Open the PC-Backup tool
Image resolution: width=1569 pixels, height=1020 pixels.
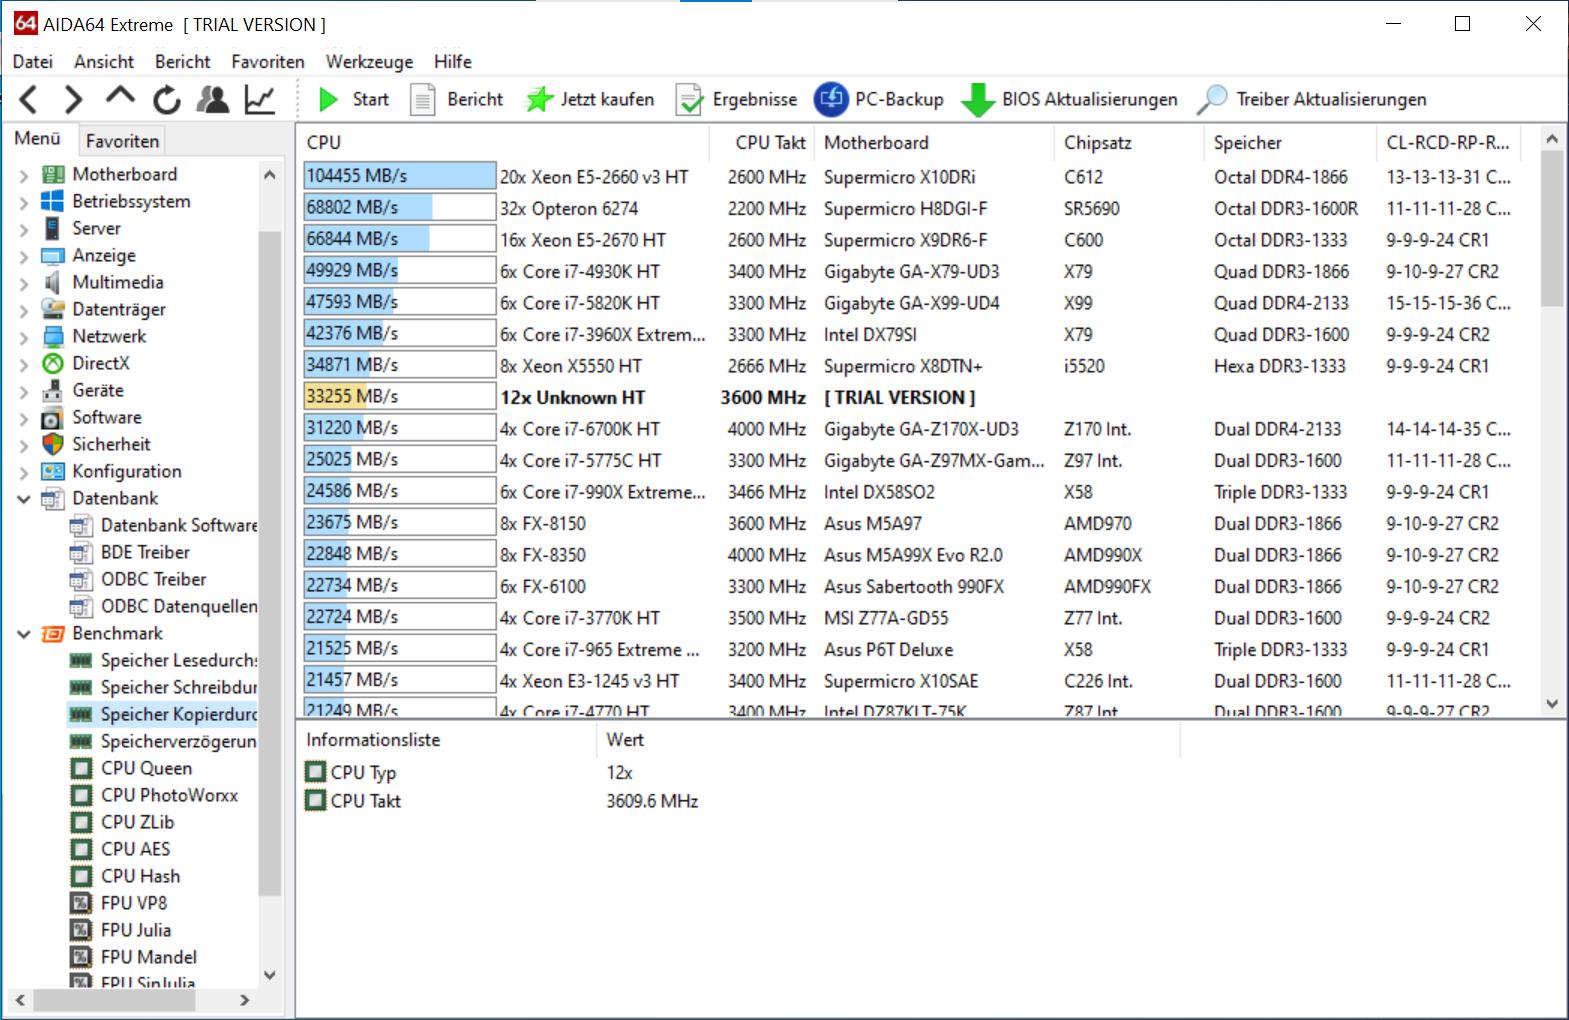[x=879, y=99]
